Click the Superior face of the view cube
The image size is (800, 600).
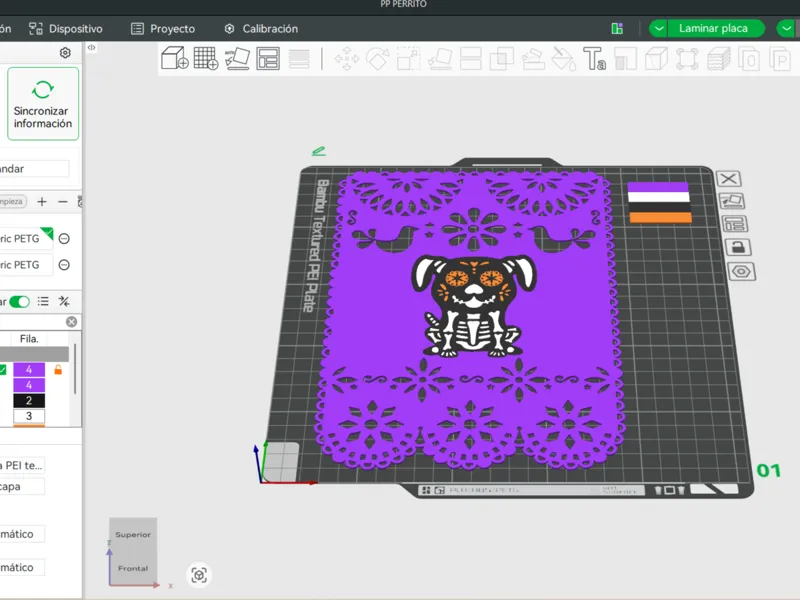coord(133,535)
